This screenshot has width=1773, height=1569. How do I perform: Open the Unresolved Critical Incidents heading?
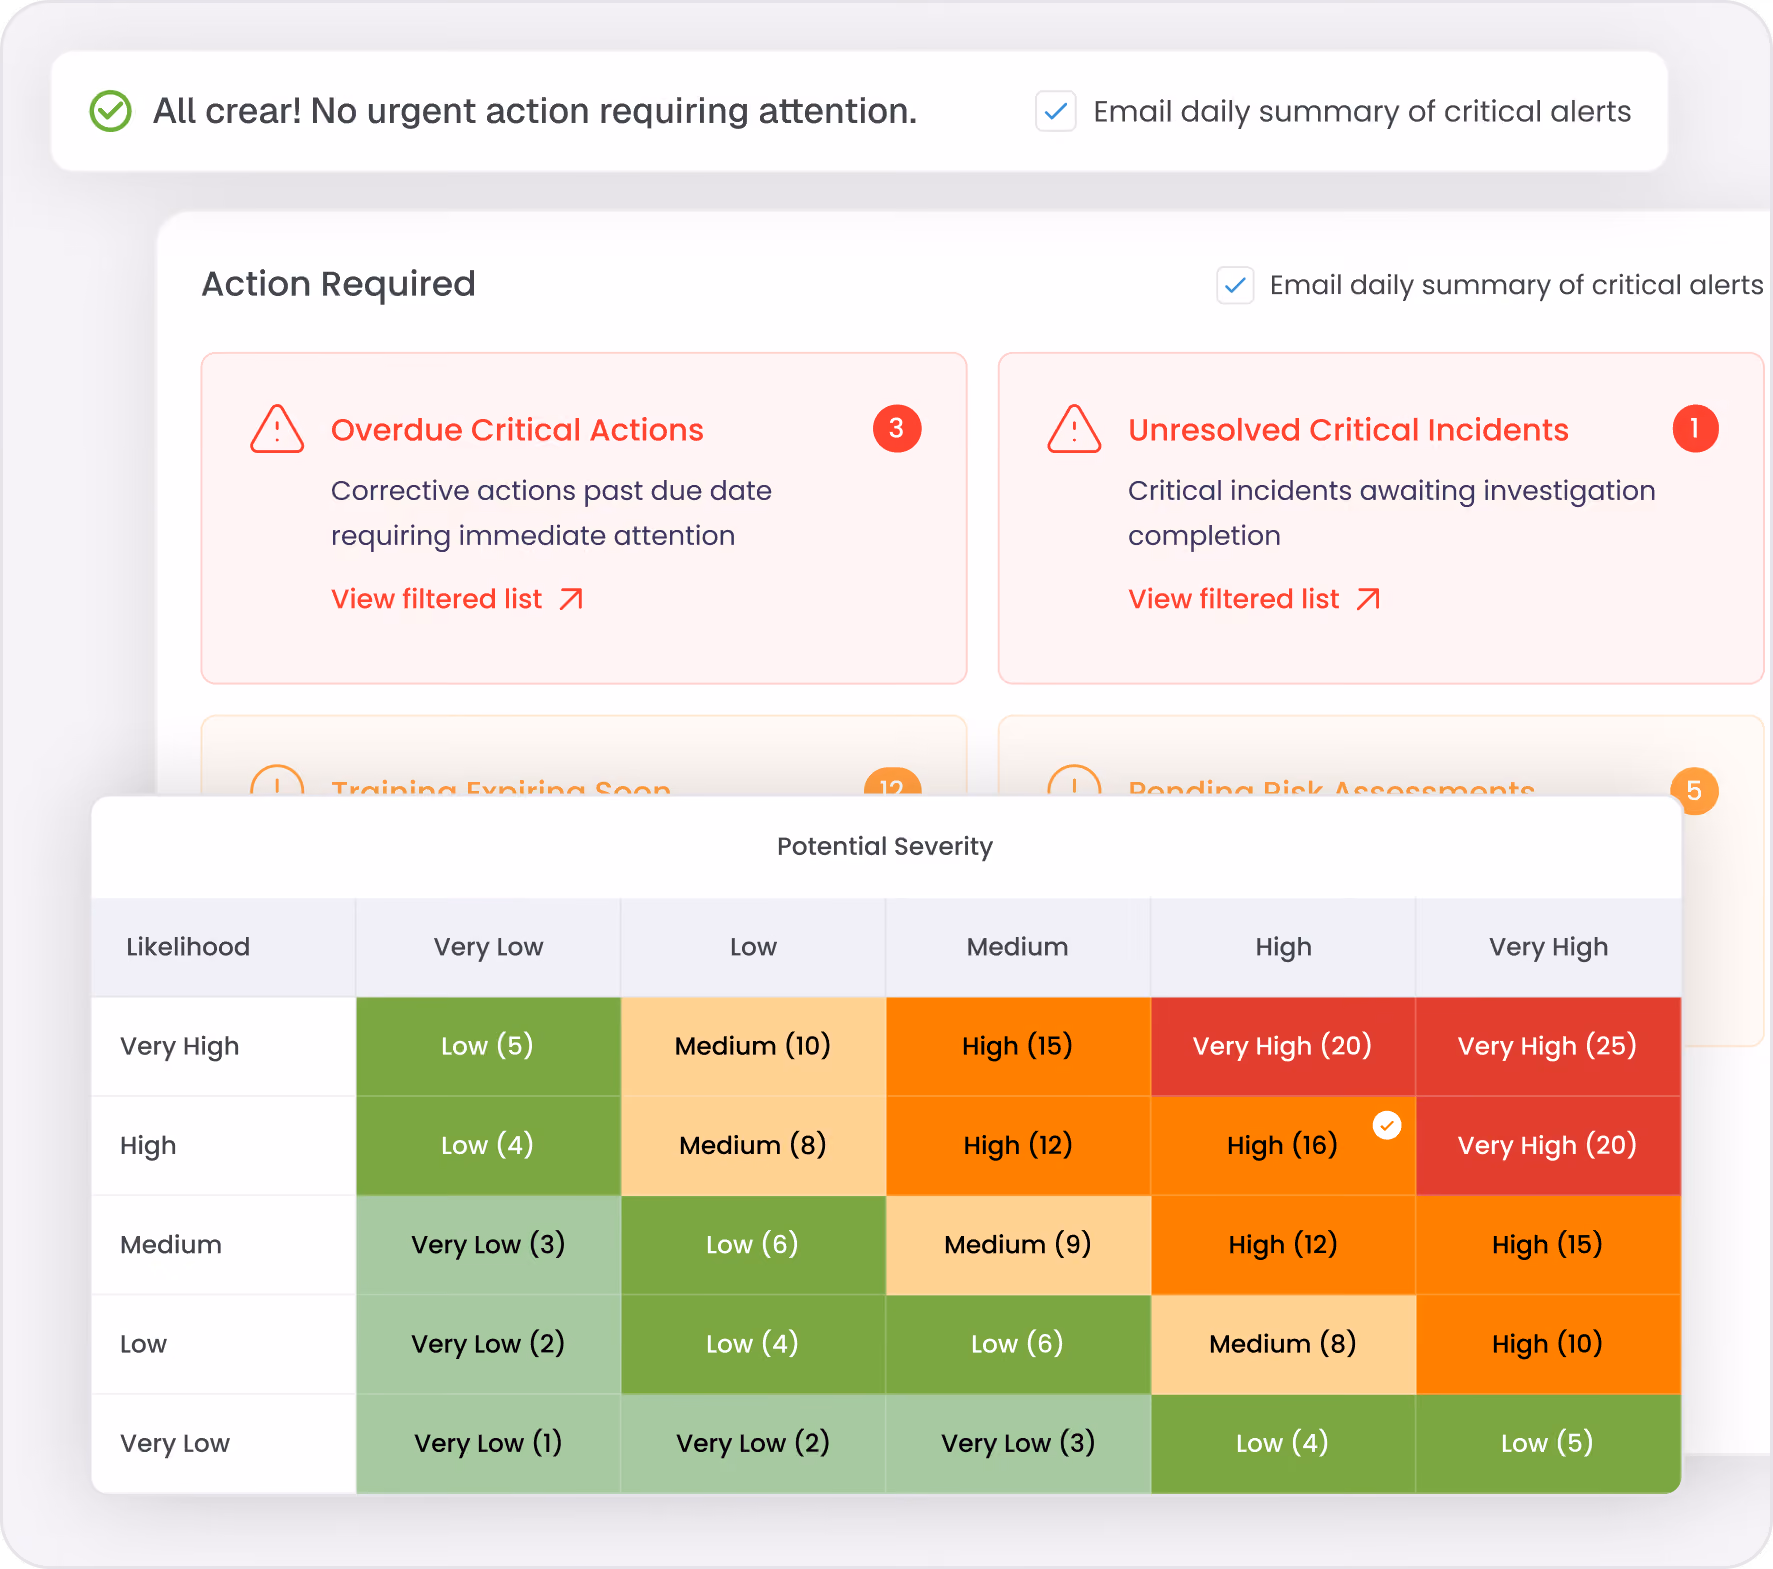[x=1348, y=430]
